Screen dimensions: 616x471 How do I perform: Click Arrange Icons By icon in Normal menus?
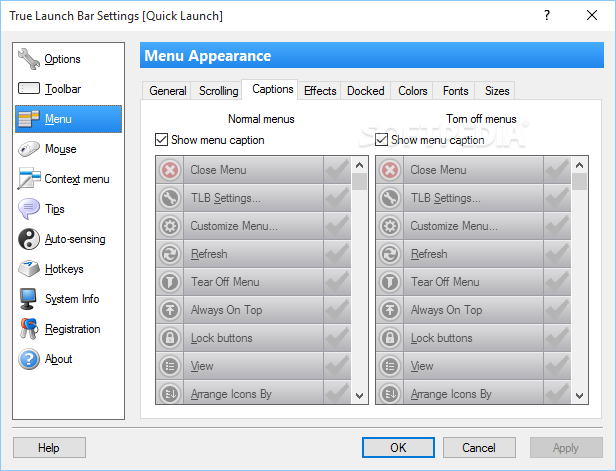(170, 393)
